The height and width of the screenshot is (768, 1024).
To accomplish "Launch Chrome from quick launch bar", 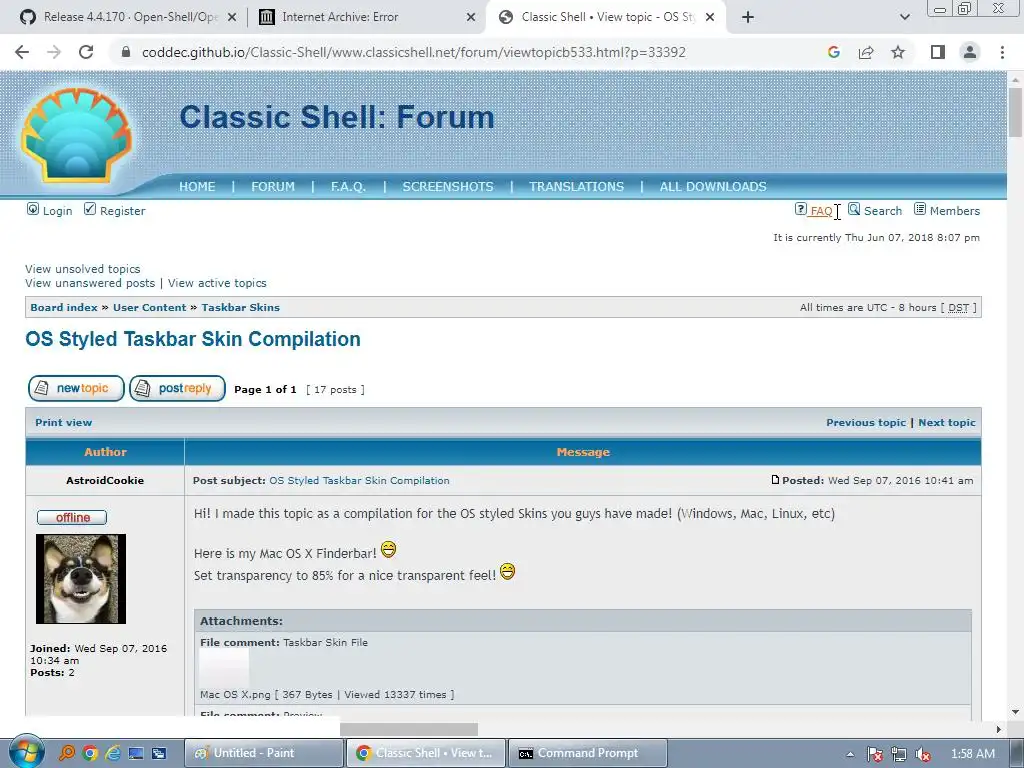I will click(x=90, y=754).
